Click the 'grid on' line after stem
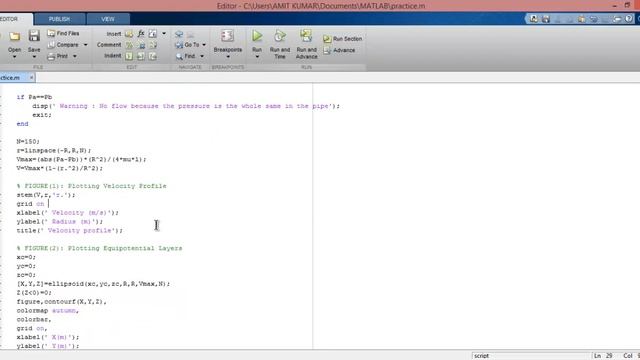Viewport: 640px width, 360px height. pos(30,204)
